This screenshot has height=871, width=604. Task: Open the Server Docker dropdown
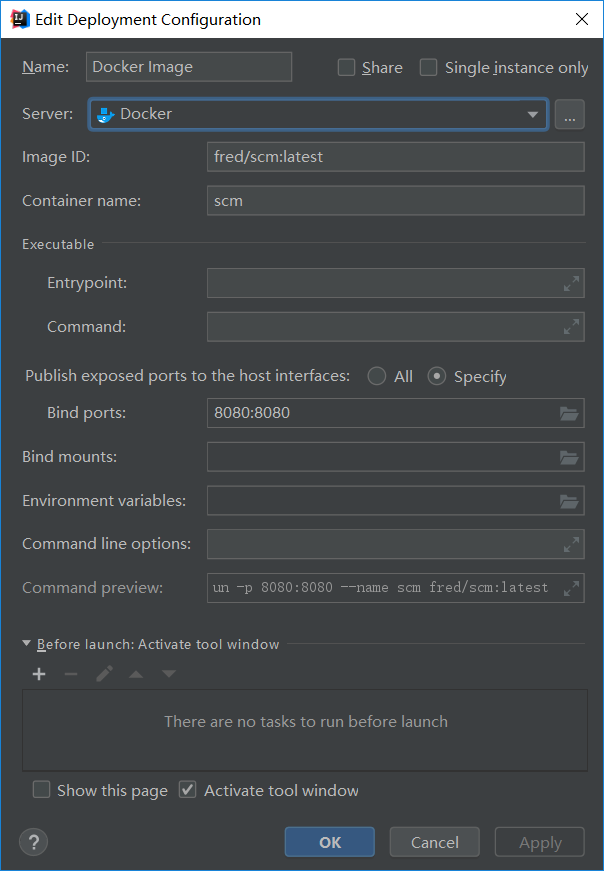tap(318, 114)
